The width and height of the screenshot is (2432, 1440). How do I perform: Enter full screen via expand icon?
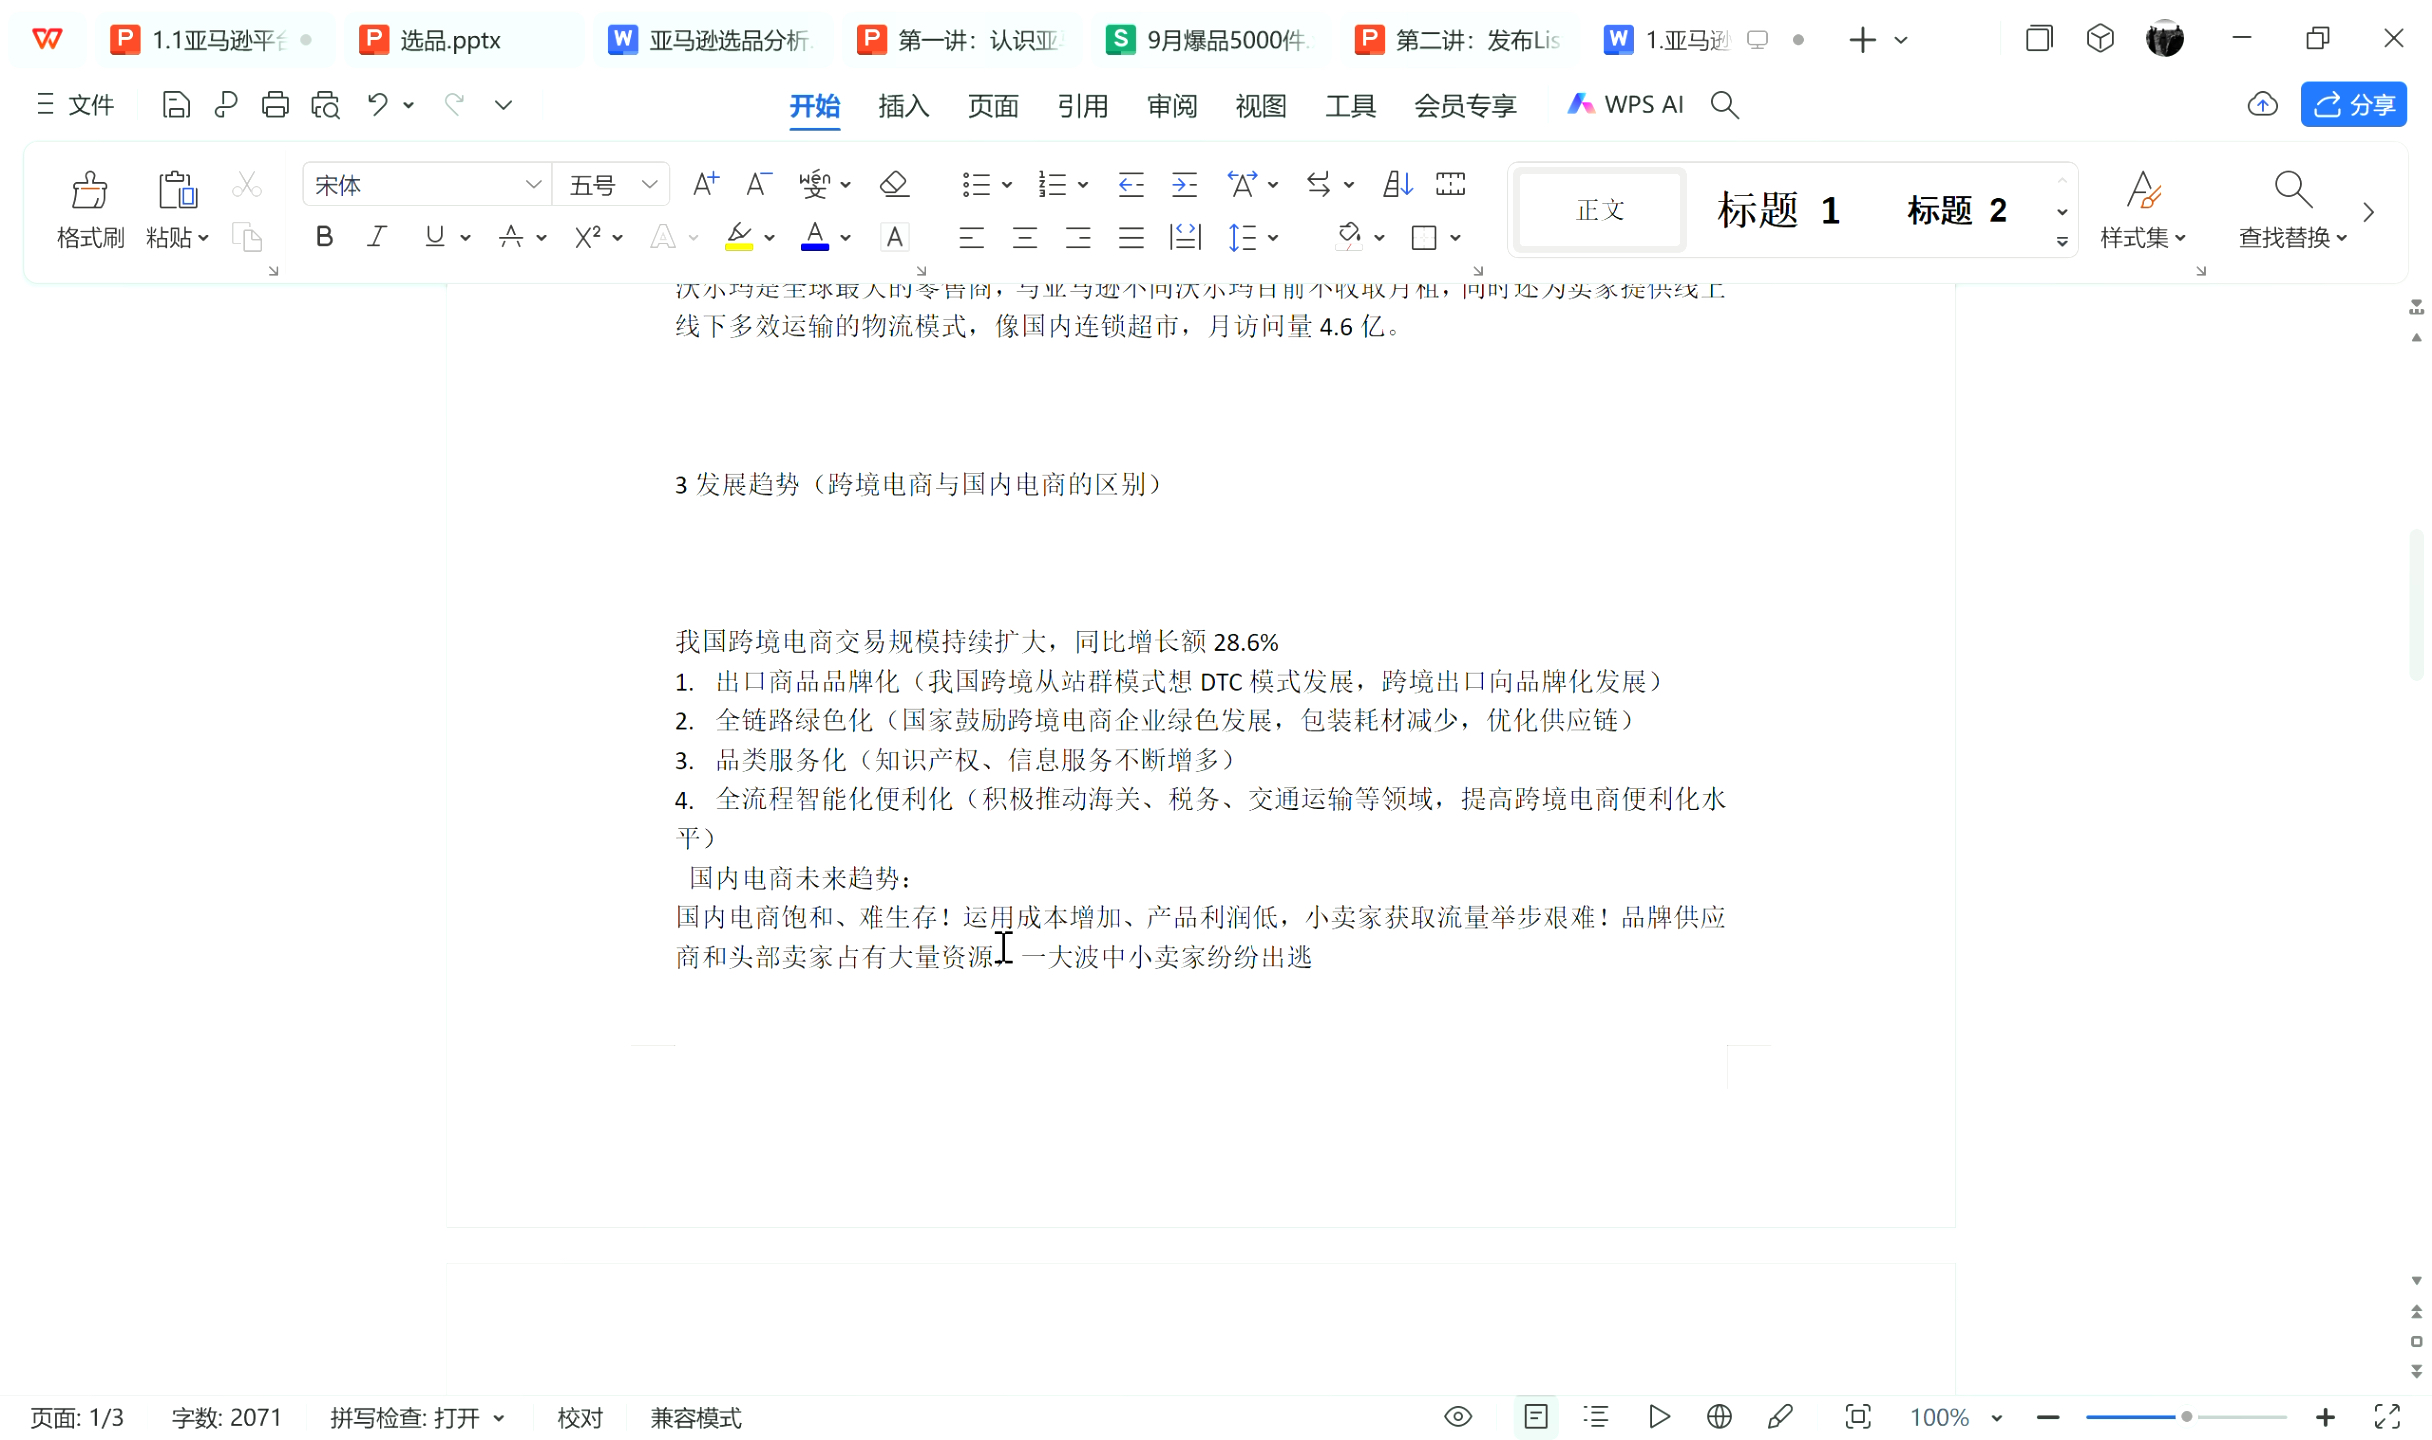(x=2387, y=1417)
